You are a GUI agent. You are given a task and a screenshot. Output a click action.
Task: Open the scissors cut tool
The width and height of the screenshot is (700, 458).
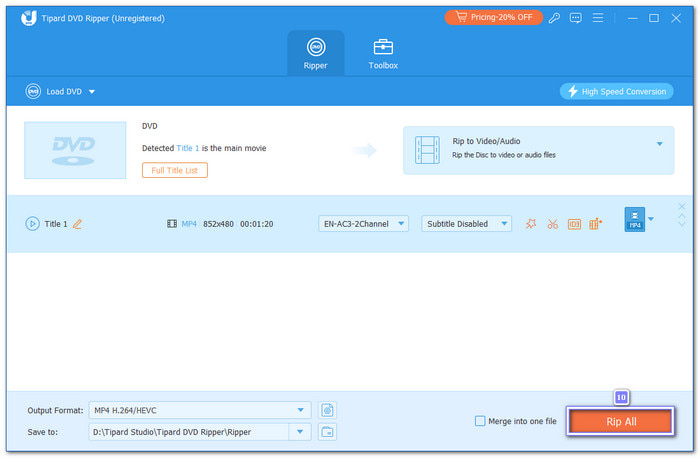point(552,224)
